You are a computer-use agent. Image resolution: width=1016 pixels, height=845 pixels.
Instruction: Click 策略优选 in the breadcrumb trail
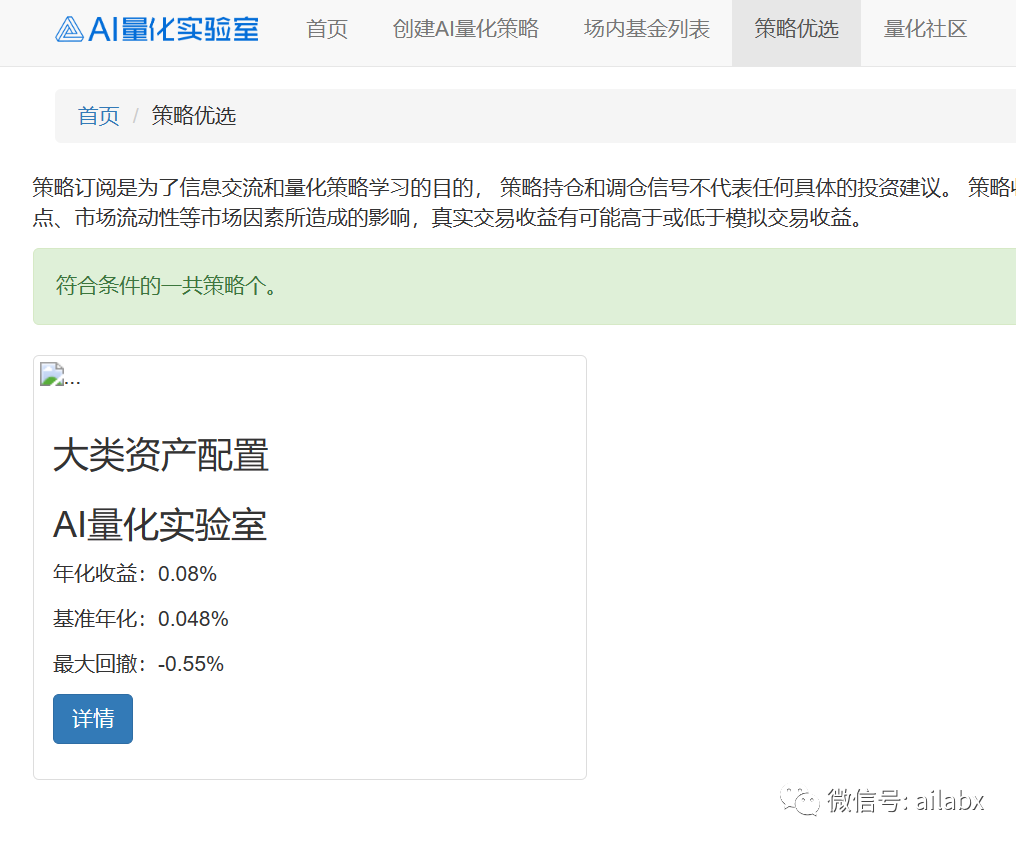(193, 116)
